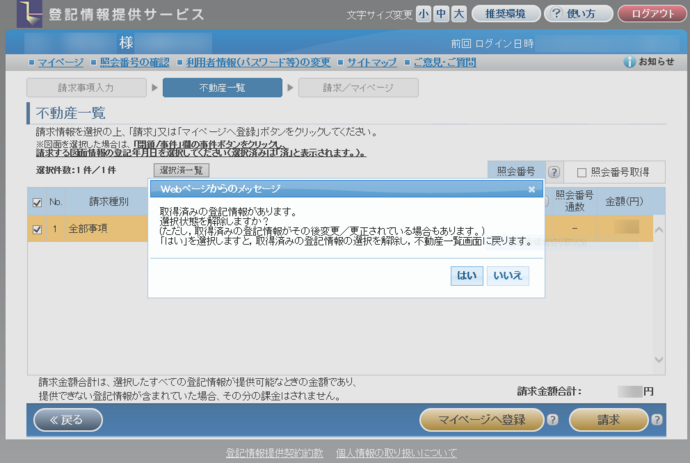Viewport: 690px width, 463px height.
Task: Click the はい button in the dialog
Action: click(x=467, y=276)
